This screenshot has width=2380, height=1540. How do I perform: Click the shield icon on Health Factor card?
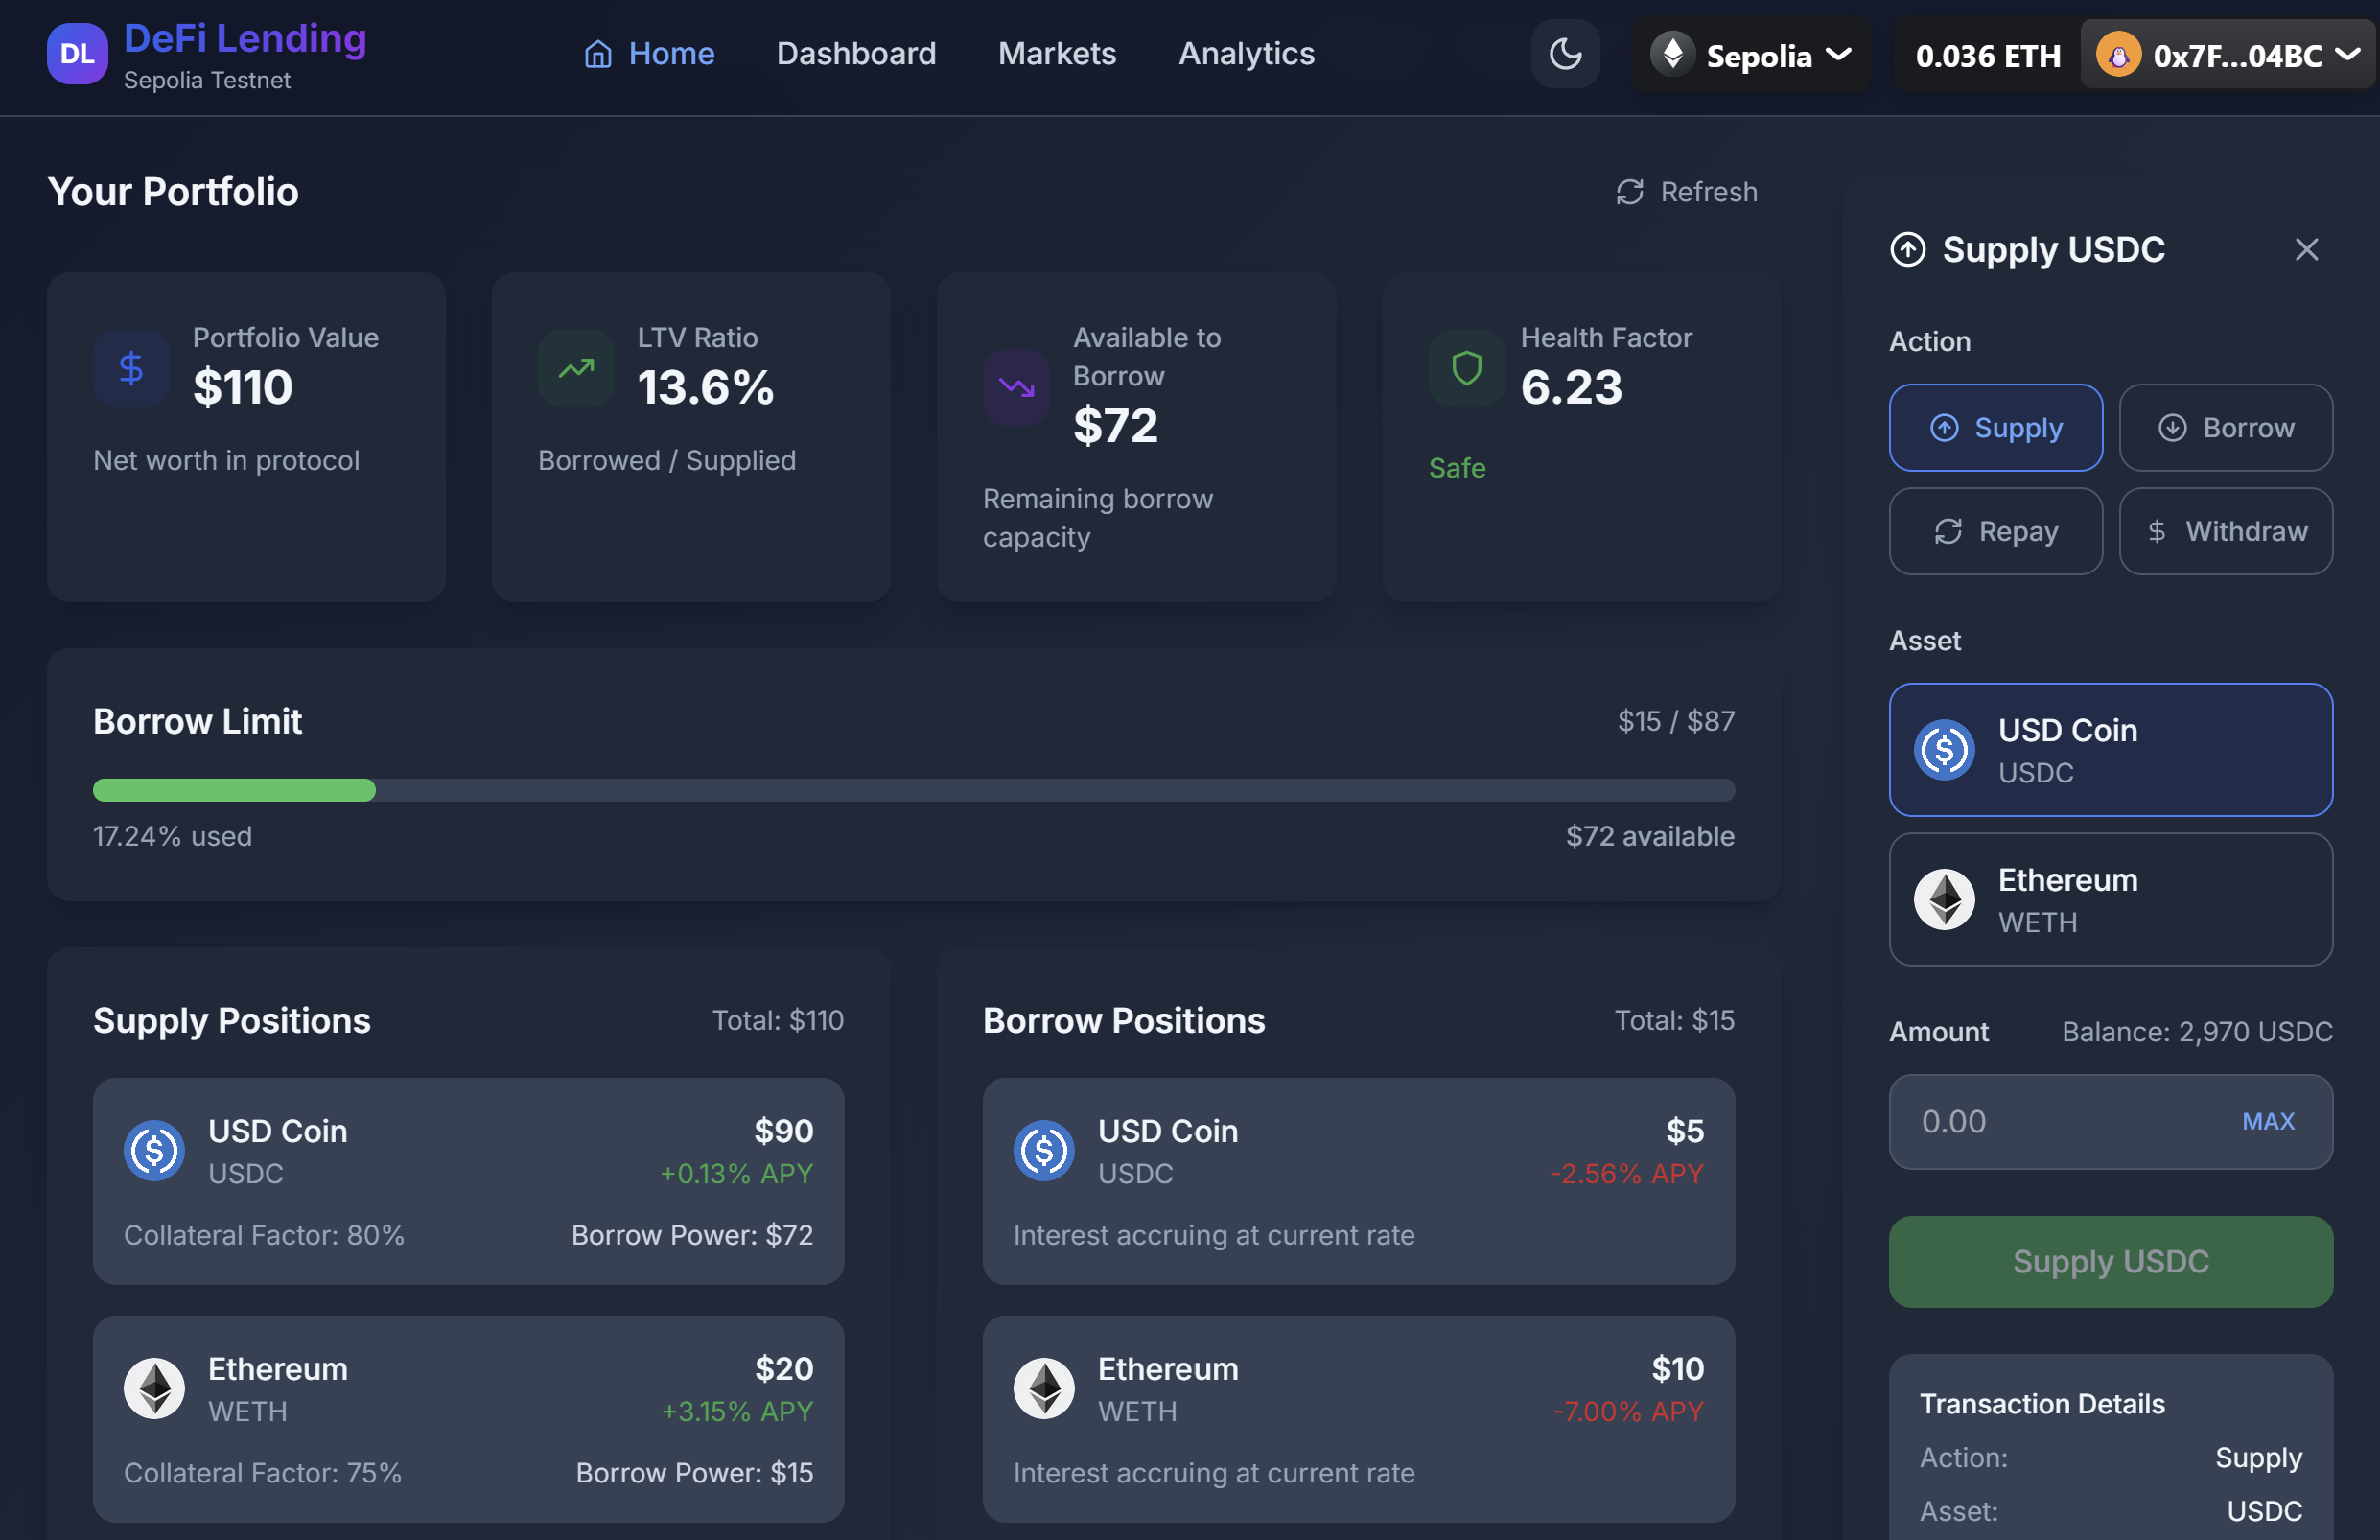(x=1466, y=368)
